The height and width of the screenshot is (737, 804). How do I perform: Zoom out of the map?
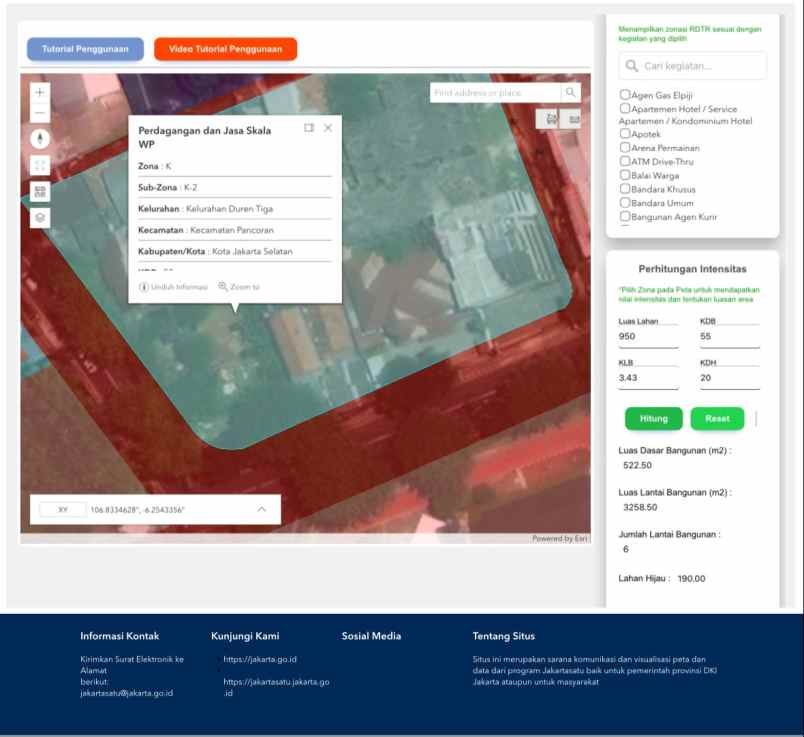tap(40, 114)
